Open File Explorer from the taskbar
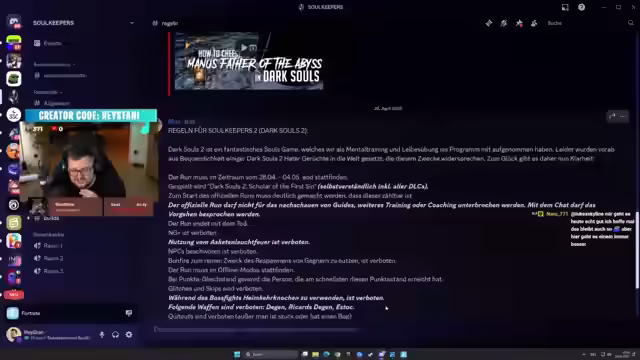 tap(316, 354)
